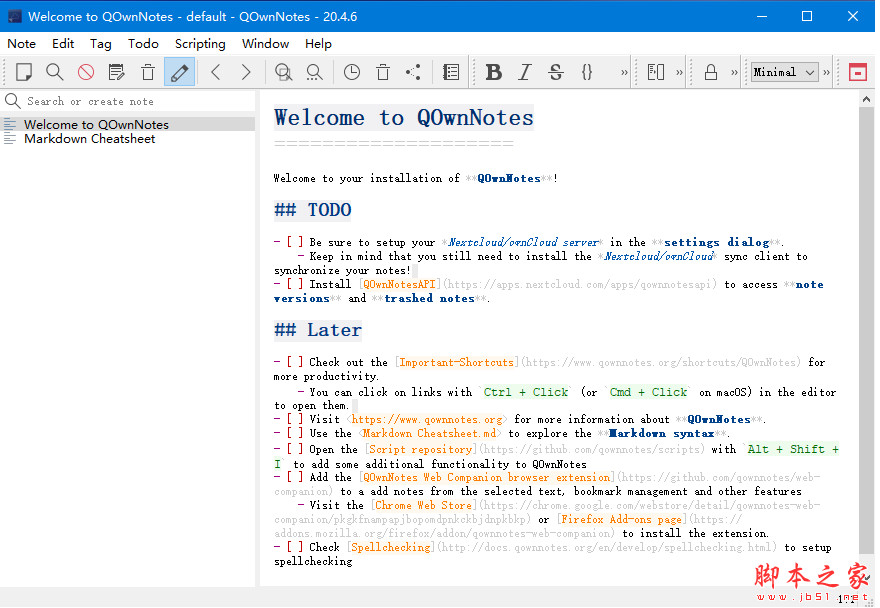This screenshot has width=880, height=608.
Task: Open the Minimal workspace dropdown
Action: [x=784, y=72]
